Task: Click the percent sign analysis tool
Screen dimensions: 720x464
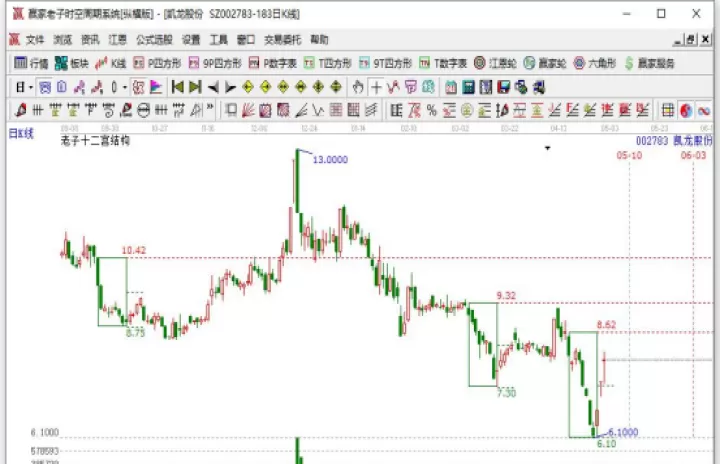Action: pos(431,110)
